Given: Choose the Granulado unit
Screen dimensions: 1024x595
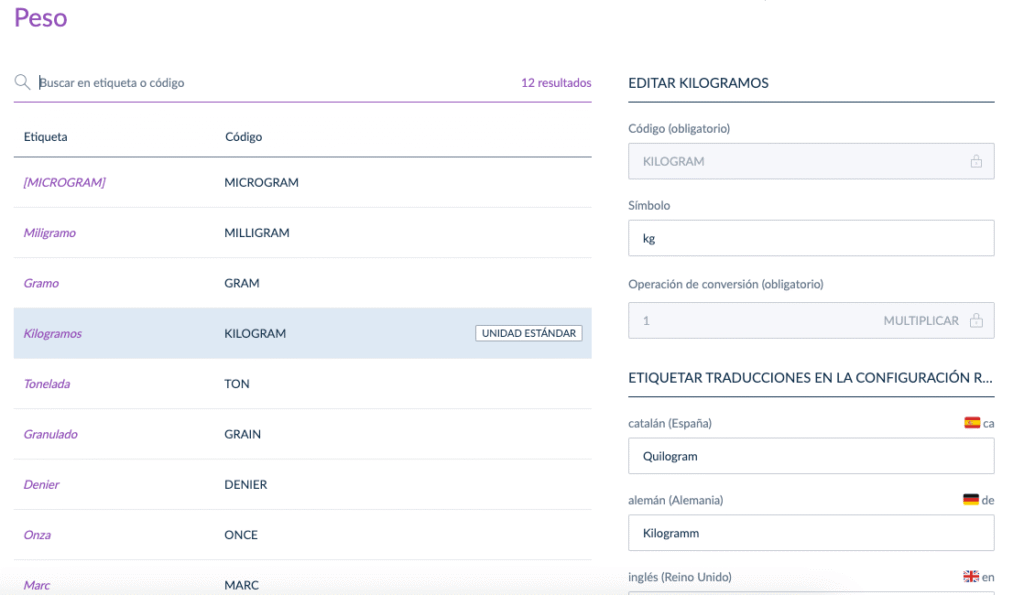Looking at the screenshot, I should (302, 434).
